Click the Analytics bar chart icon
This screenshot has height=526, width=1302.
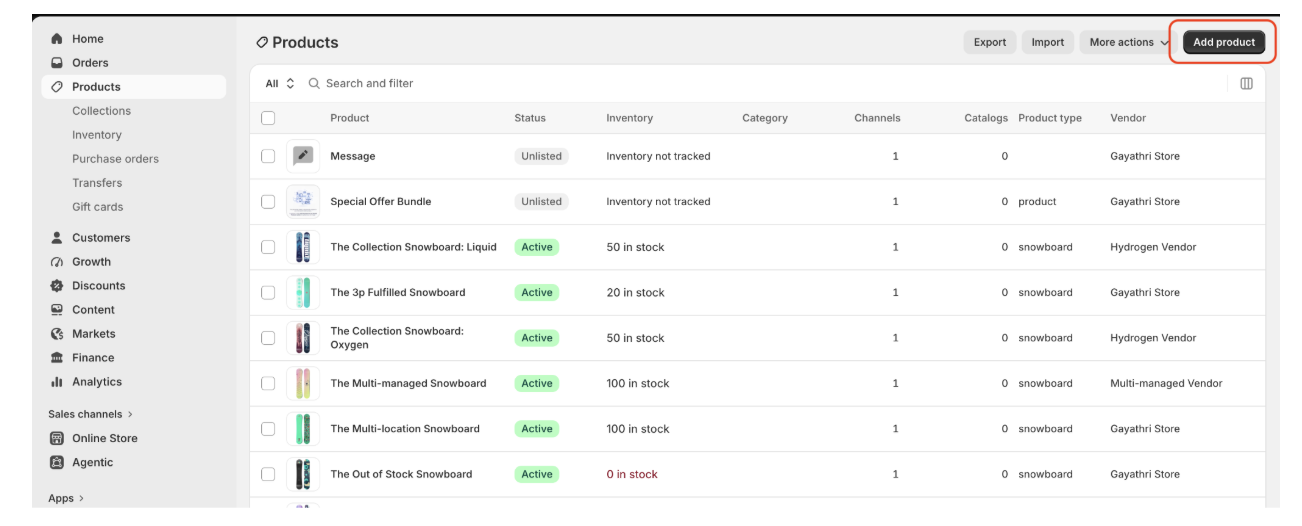point(57,382)
